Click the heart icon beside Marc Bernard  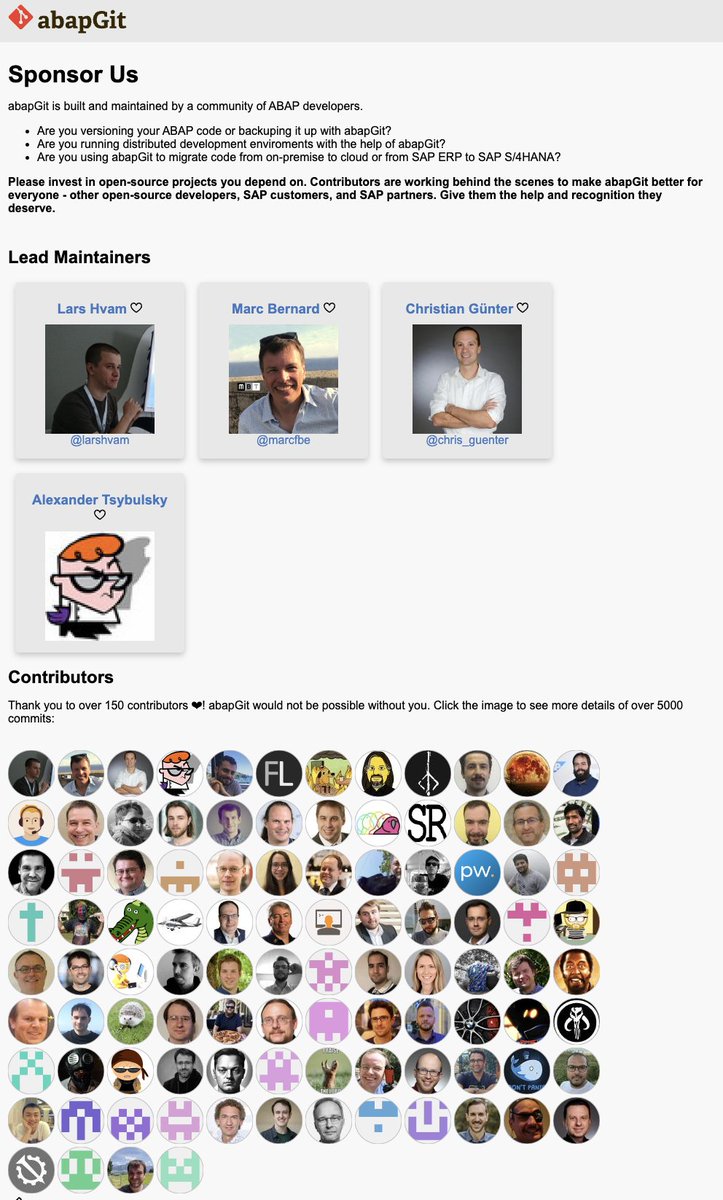[330, 308]
